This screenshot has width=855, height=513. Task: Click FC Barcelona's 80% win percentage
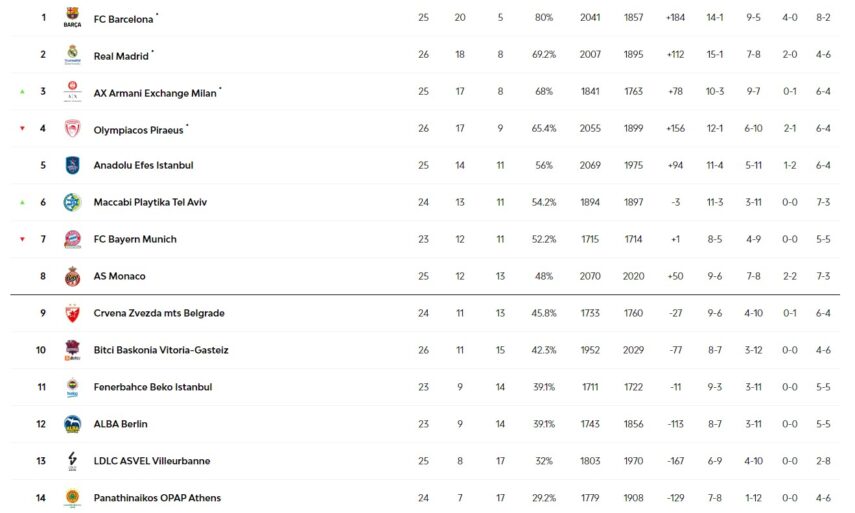coord(543,18)
